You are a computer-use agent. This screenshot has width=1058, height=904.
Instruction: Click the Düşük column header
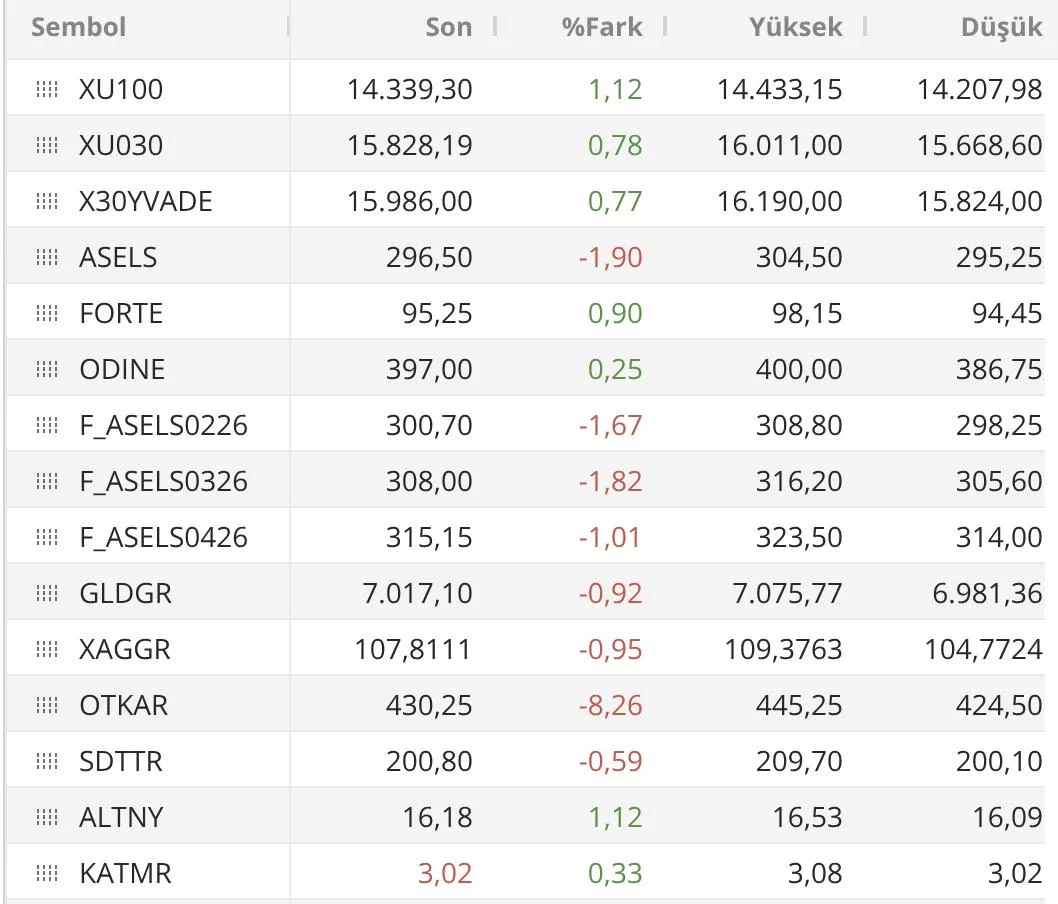click(1001, 27)
